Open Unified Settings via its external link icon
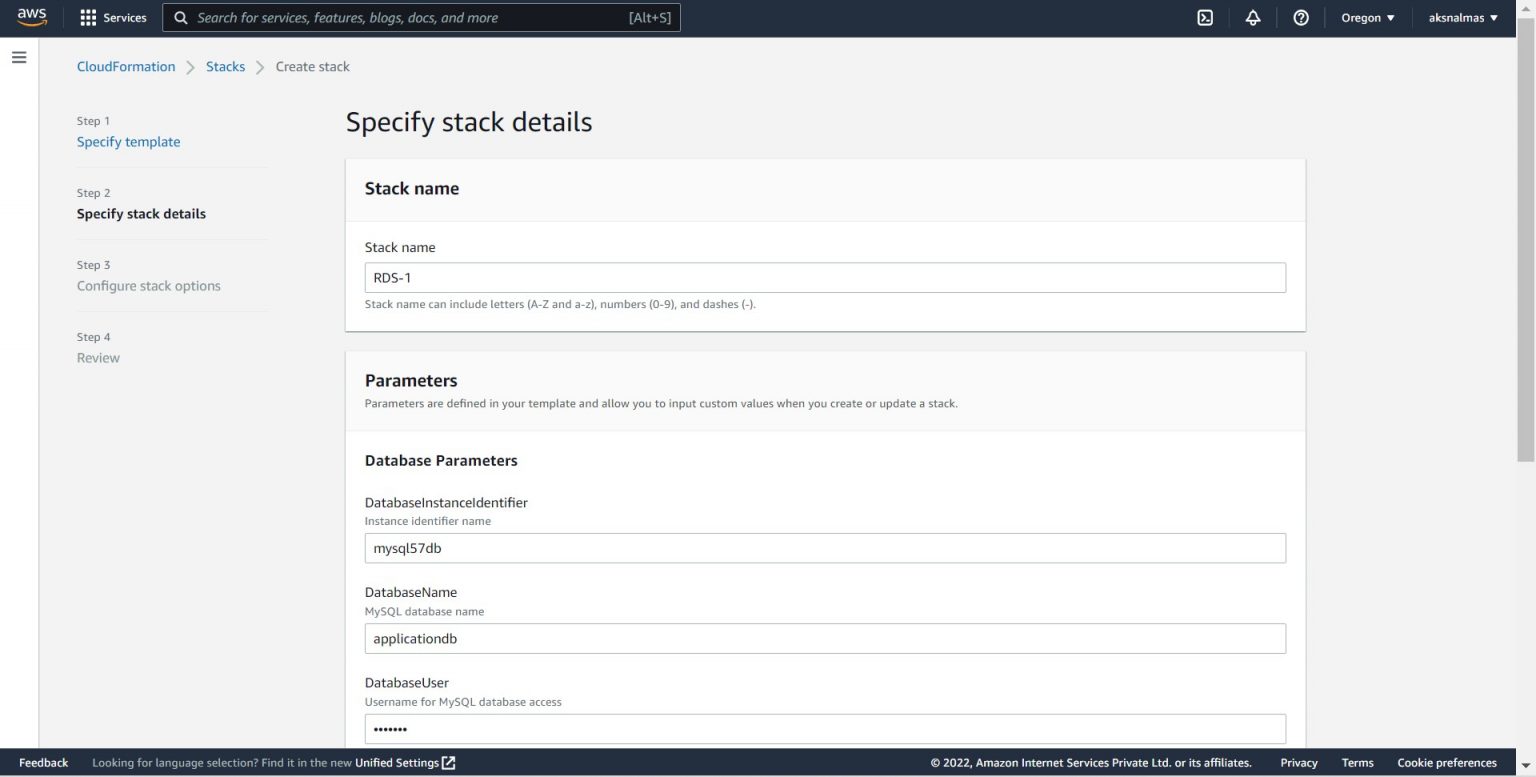Viewport: 1536px width, 777px height. point(447,762)
